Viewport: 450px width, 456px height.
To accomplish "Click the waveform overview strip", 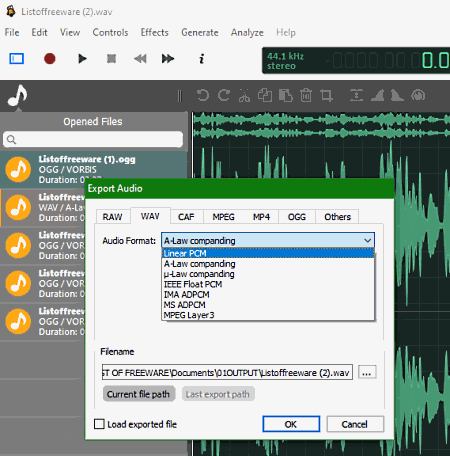I will [322, 126].
